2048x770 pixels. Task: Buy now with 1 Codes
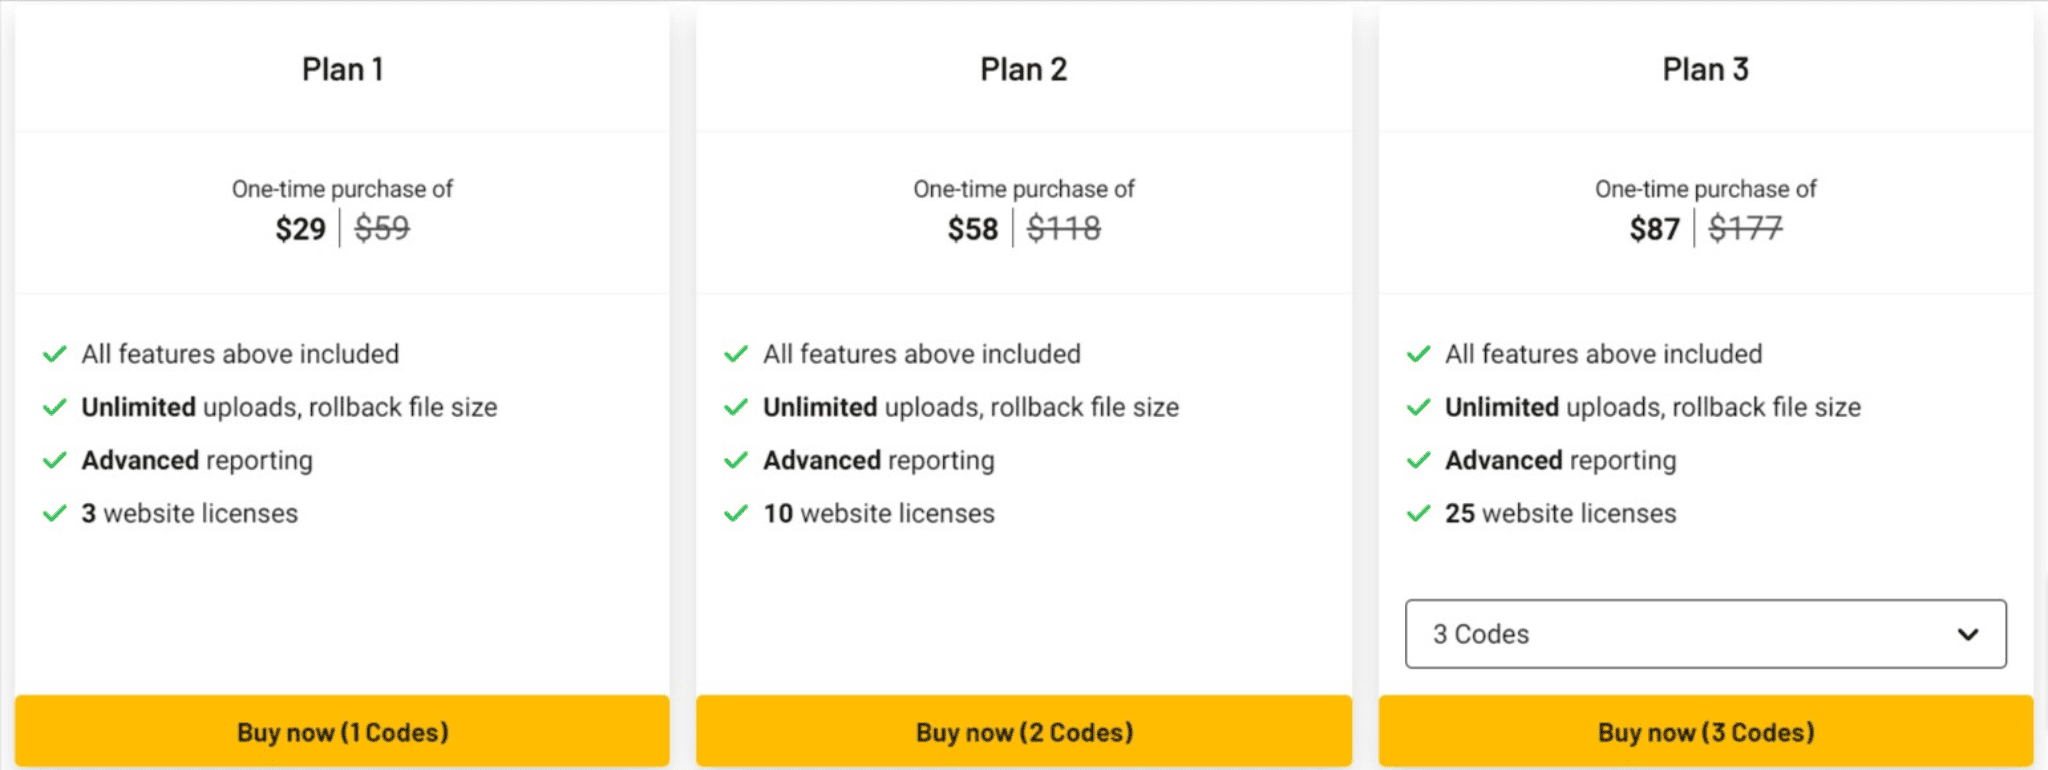342,732
